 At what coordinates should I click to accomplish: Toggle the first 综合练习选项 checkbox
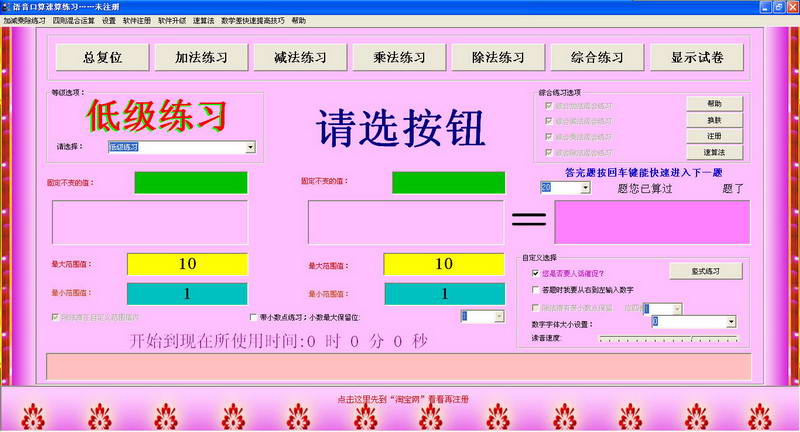click(x=548, y=106)
